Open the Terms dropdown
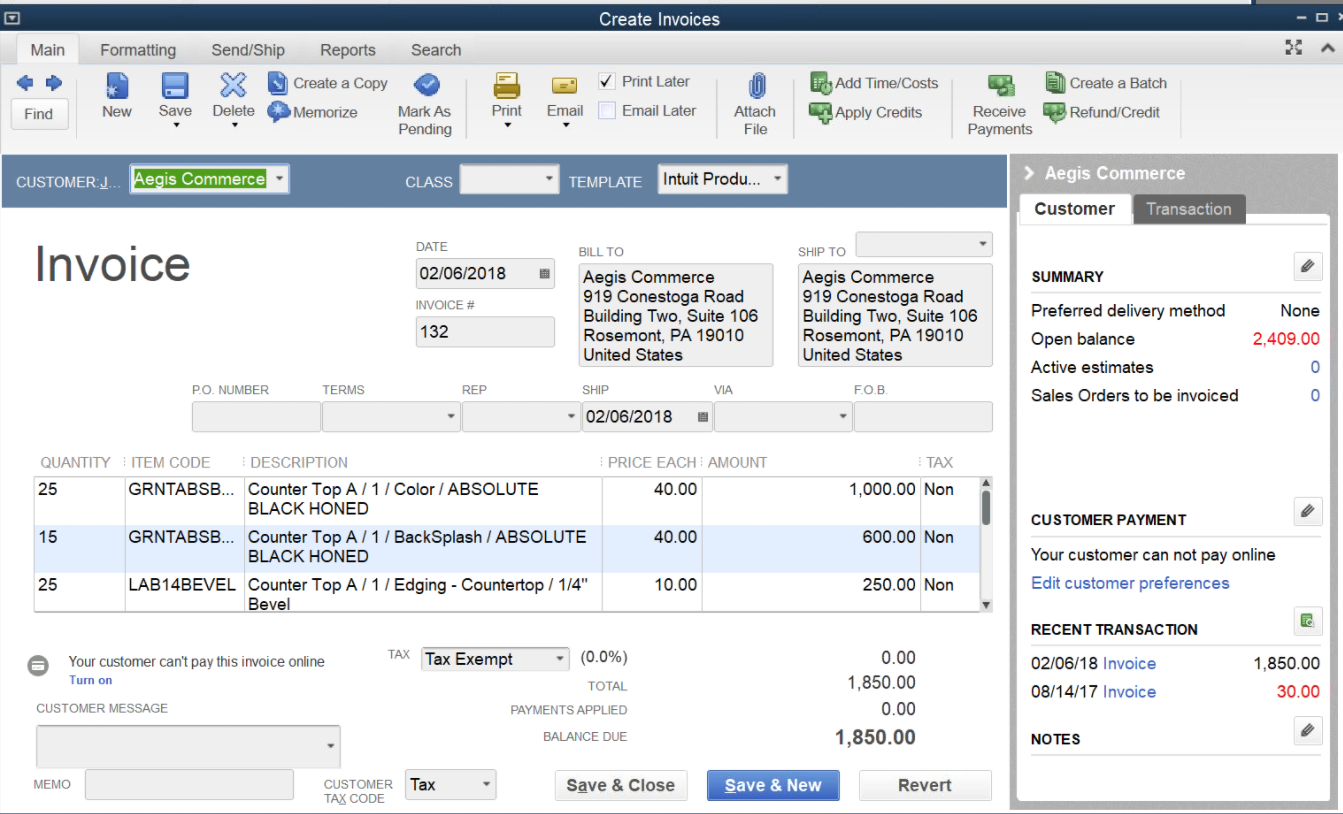This screenshot has width=1343, height=814. coord(451,417)
